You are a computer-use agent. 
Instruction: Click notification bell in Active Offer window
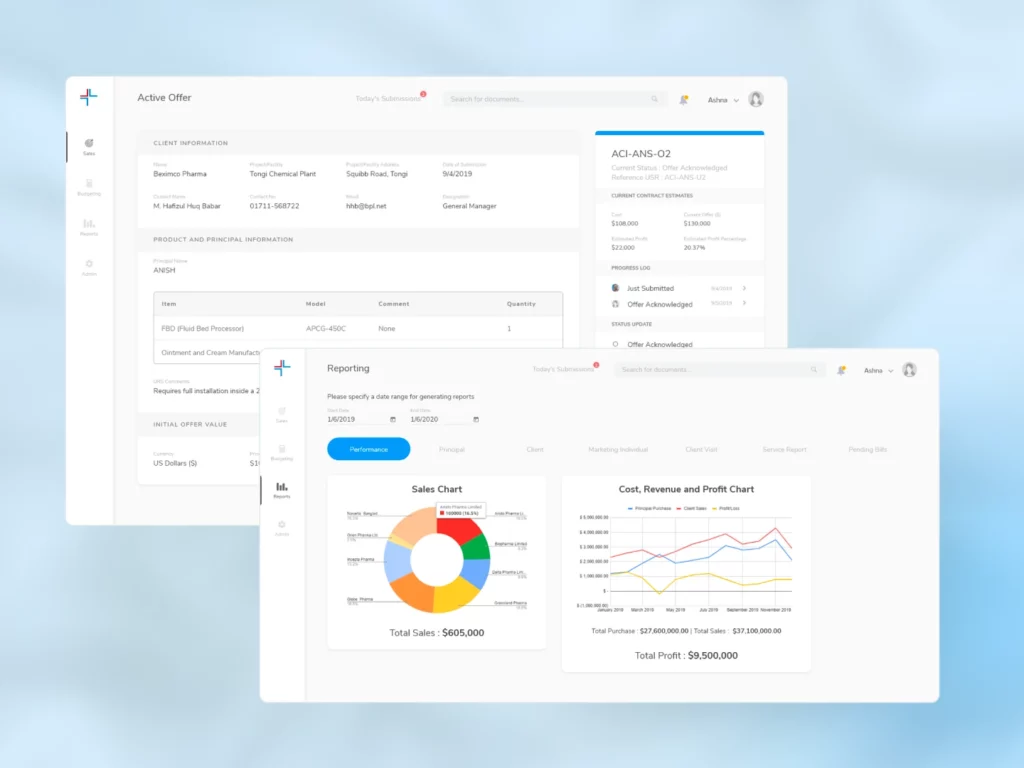pos(683,100)
